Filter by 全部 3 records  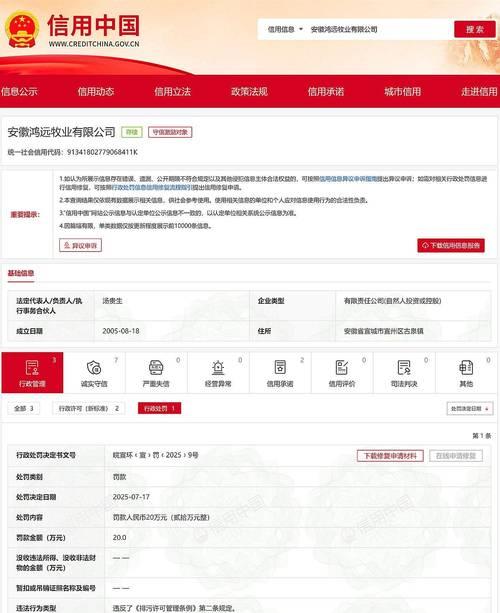23,409
